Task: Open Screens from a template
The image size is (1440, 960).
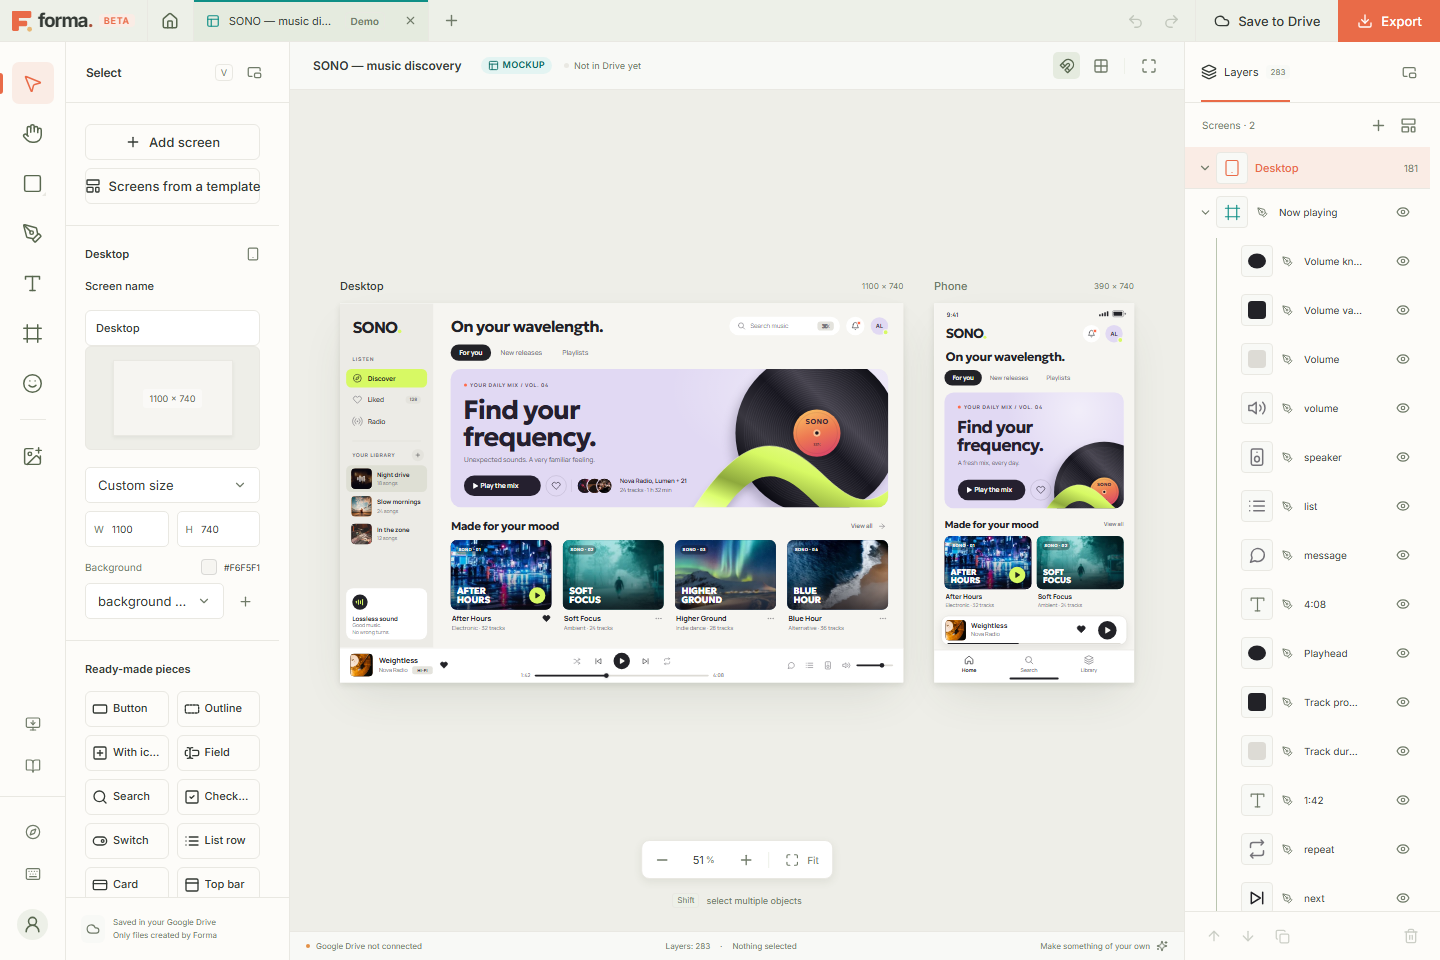Action: tap(172, 186)
